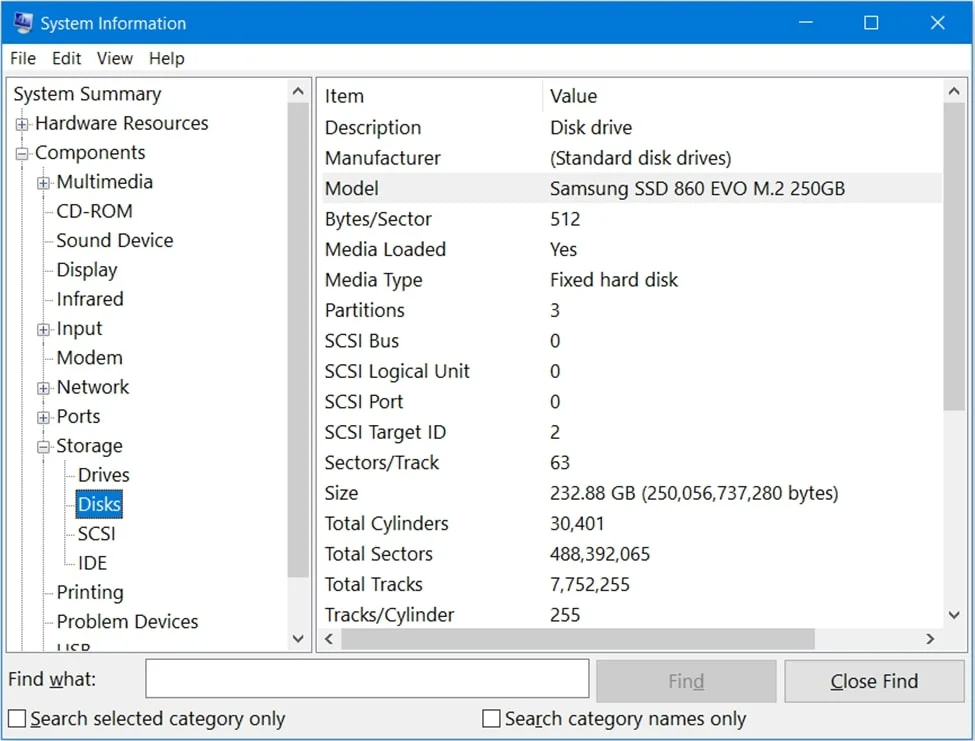Expand the Ports node
The image size is (975, 741).
tap(44, 418)
